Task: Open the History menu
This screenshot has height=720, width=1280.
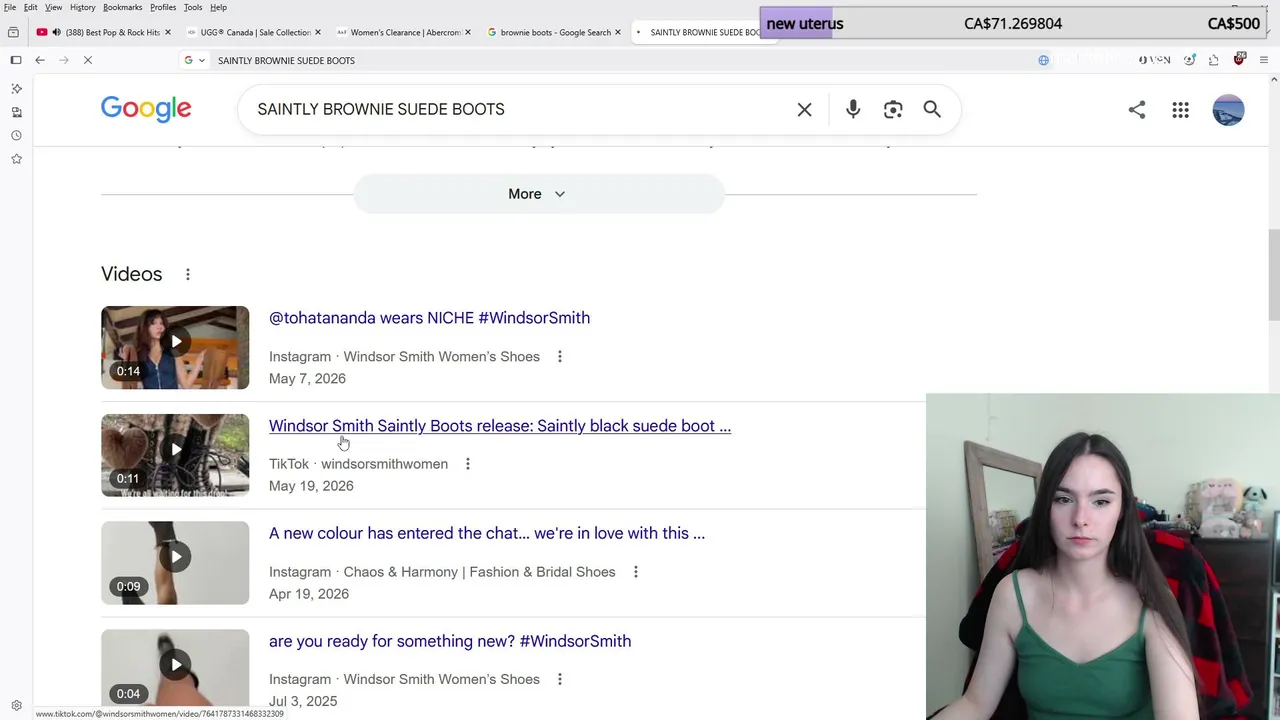Action: (83, 7)
